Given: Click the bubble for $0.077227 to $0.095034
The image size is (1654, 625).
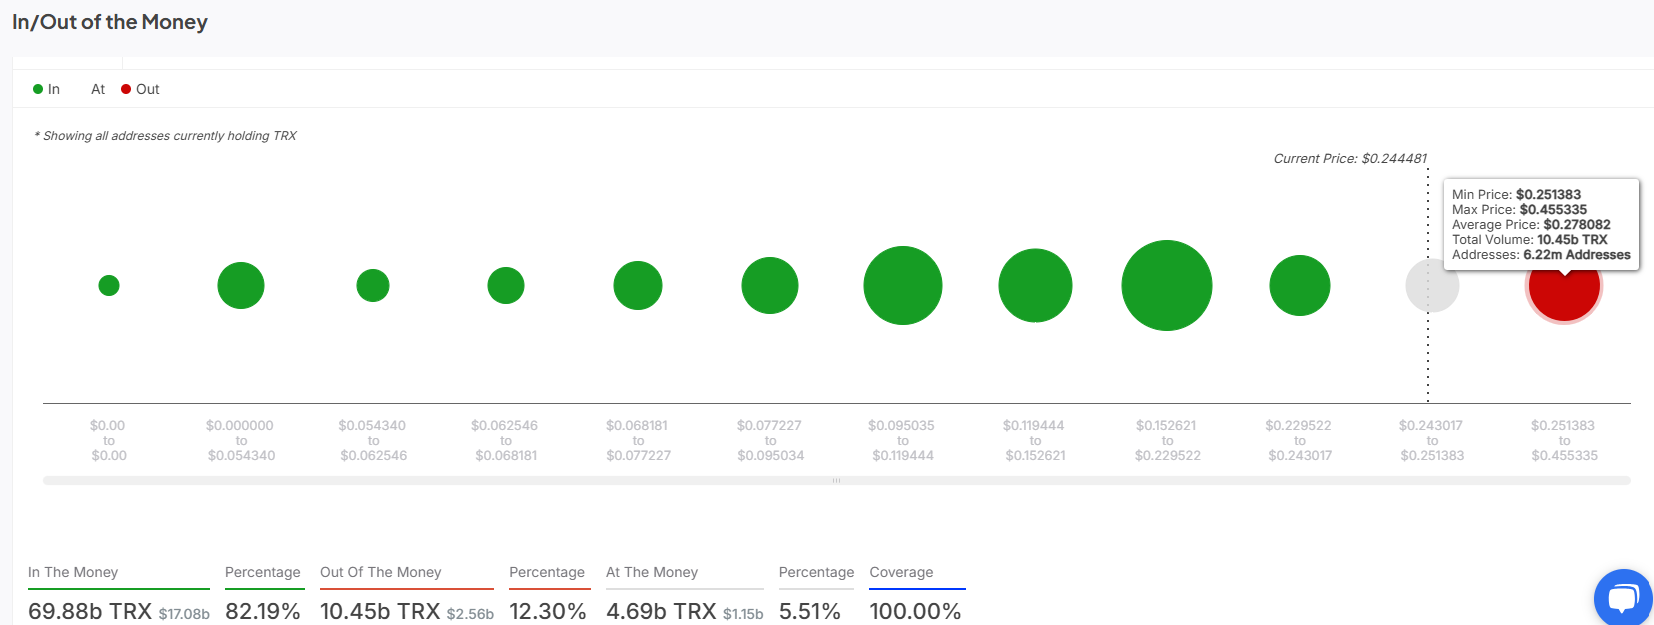Looking at the screenshot, I should point(770,286).
